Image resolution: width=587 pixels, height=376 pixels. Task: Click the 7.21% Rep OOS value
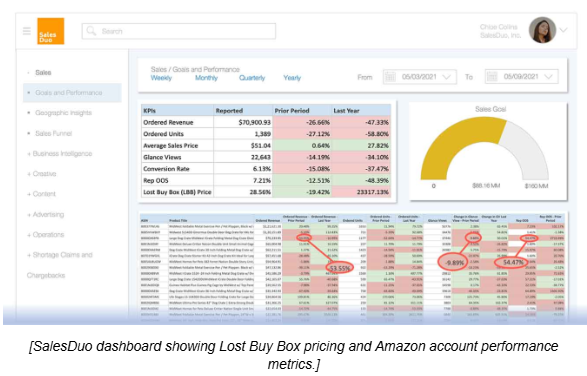point(262,181)
